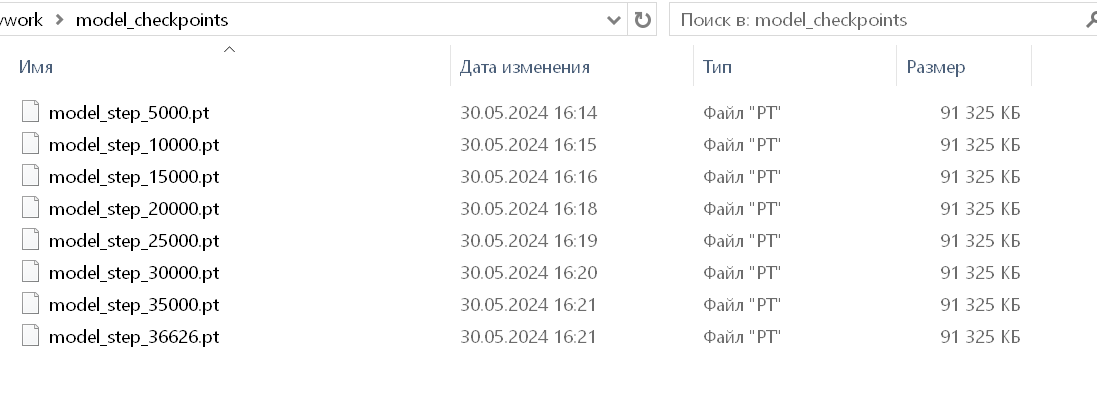1097x413 pixels.
Task: Click the model_step_10000.pt file icon
Action: pos(30,144)
